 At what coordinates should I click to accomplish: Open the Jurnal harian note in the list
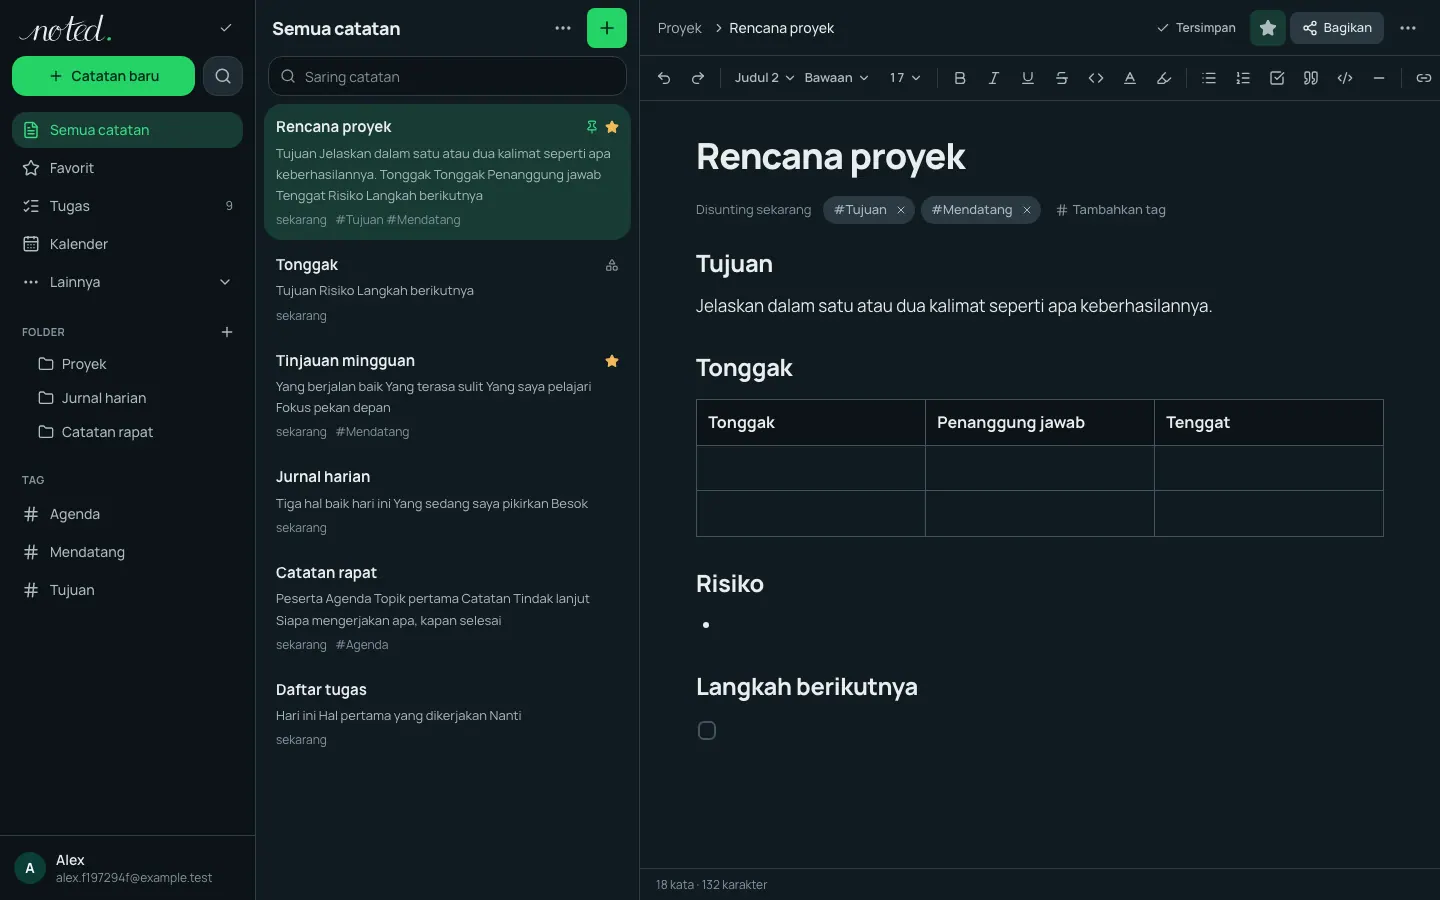(447, 502)
